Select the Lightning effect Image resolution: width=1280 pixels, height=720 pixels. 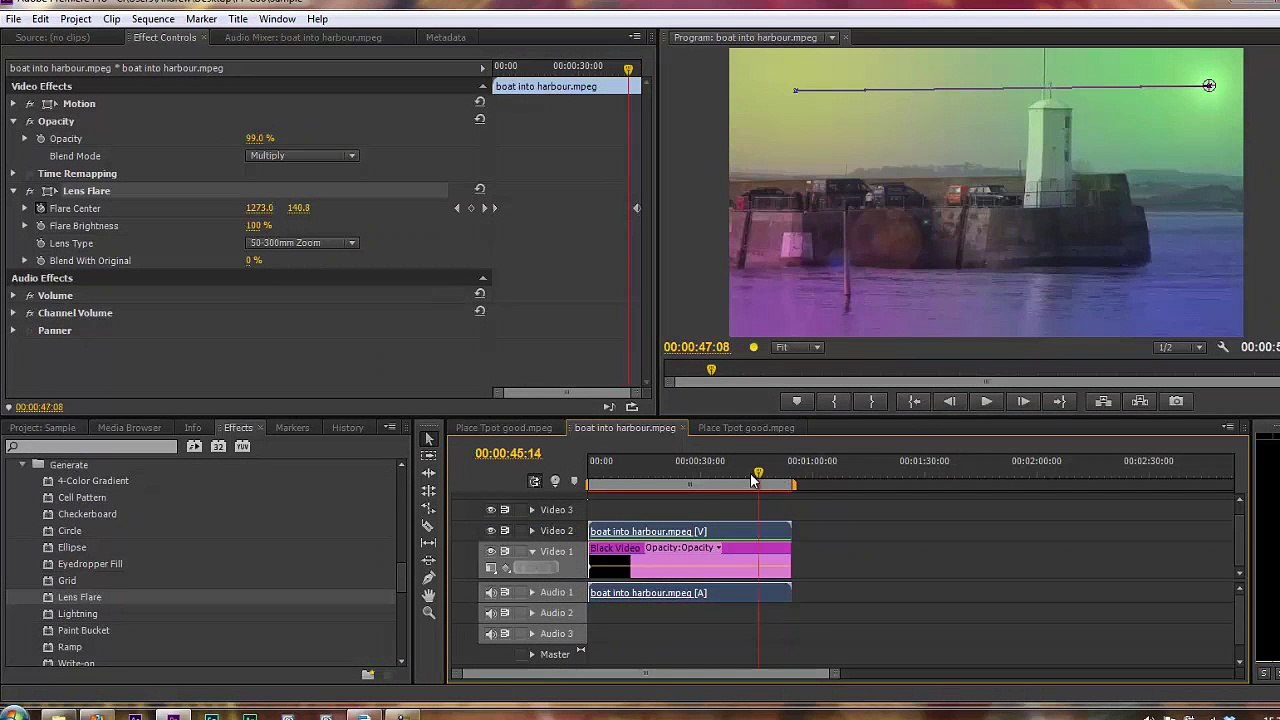(x=77, y=614)
